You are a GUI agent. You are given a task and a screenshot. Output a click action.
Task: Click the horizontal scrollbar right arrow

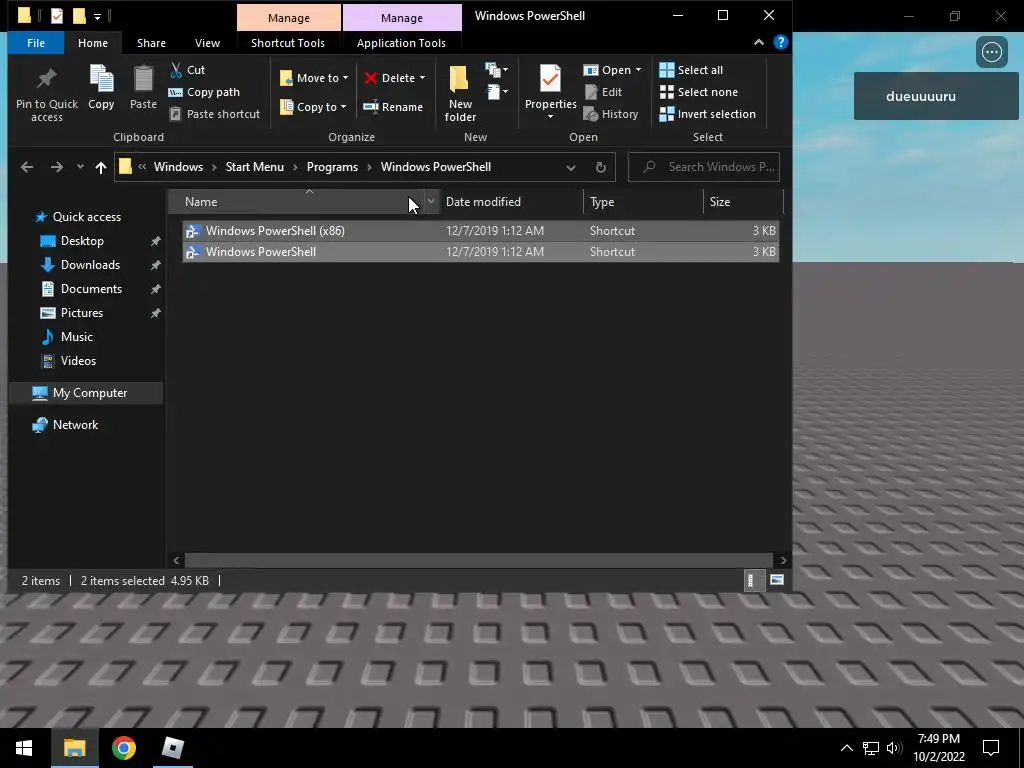coord(783,560)
